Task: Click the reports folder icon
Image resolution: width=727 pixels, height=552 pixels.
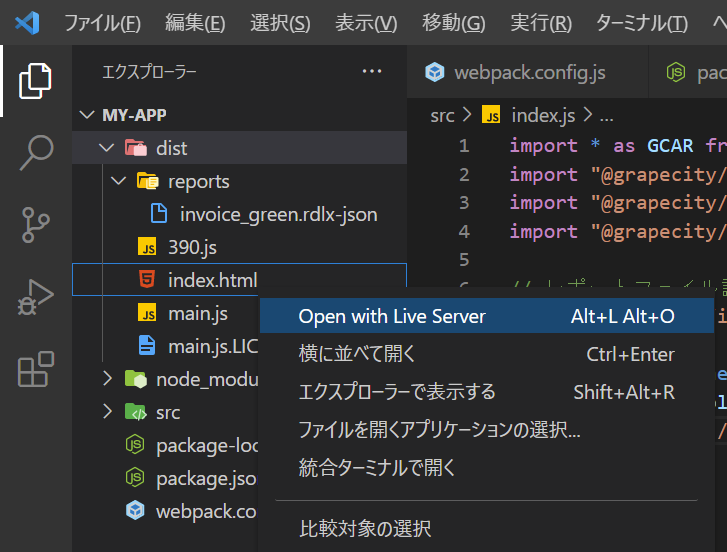Action: pyautogui.click(x=148, y=181)
